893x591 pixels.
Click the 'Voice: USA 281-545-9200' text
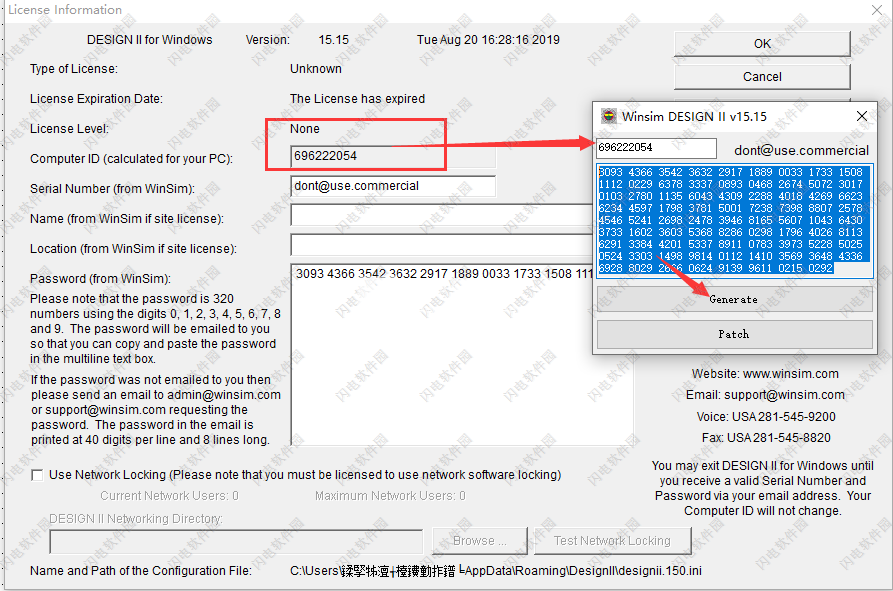(x=766, y=417)
